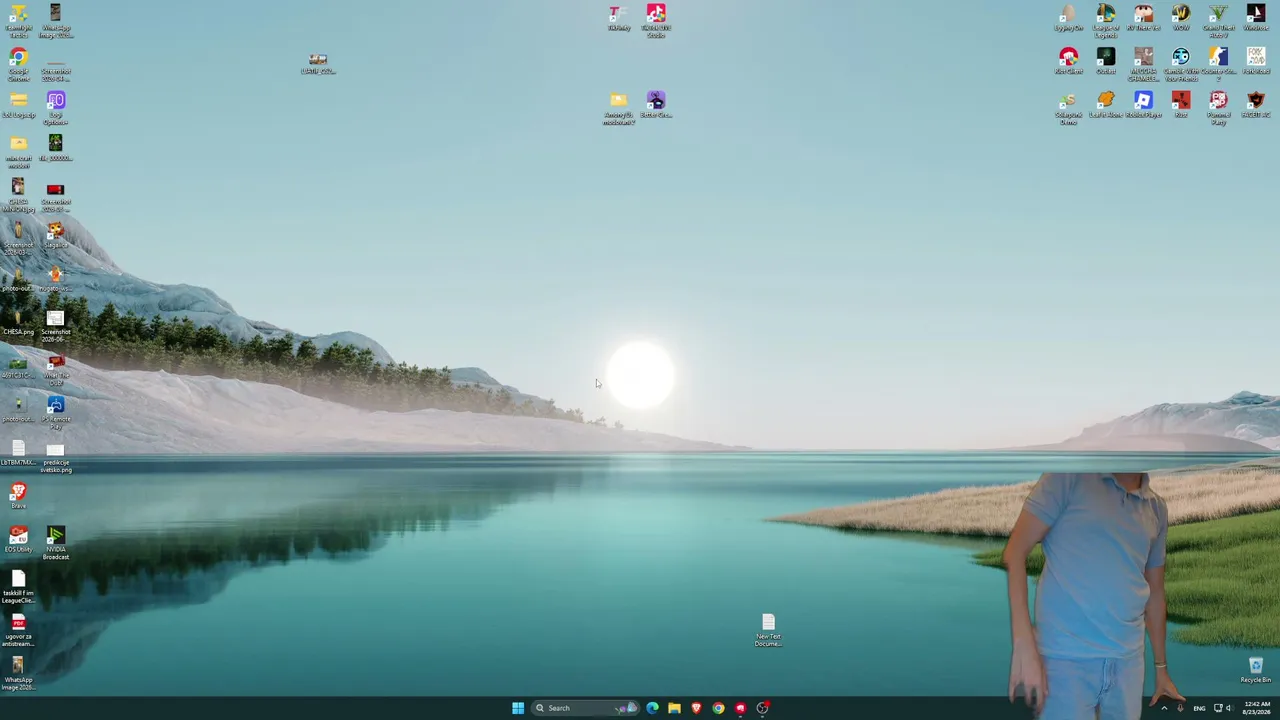Open Microsoft Edge from the taskbar
Image resolution: width=1280 pixels, height=720 pixels.
coord(652,708)
